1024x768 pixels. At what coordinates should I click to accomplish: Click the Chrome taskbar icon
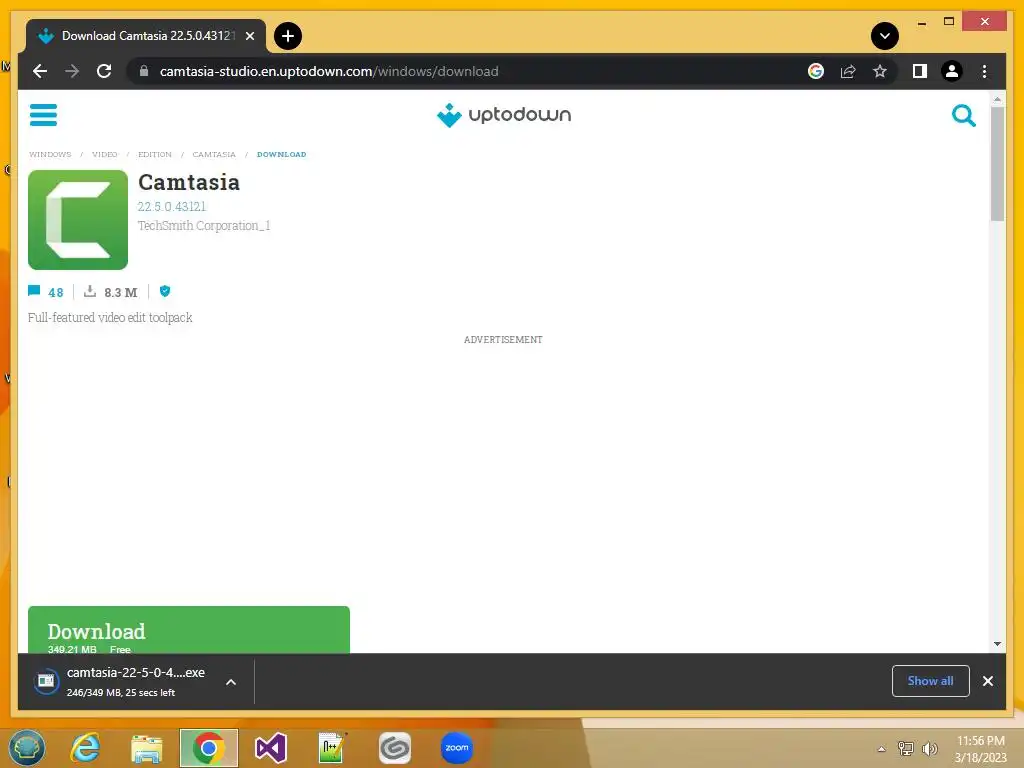click(x=208, y=748)
